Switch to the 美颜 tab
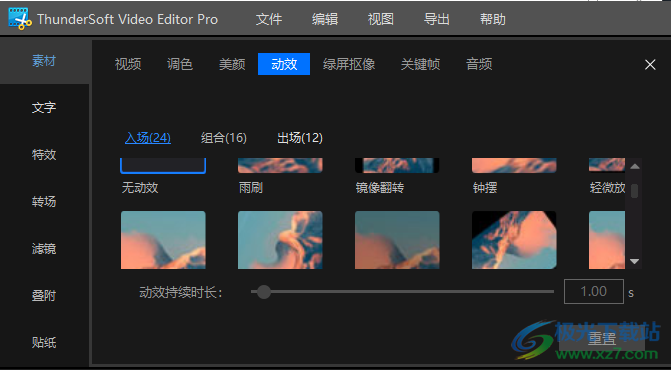Viewport: 671px width, 370px height. click(x=232, y=64)
